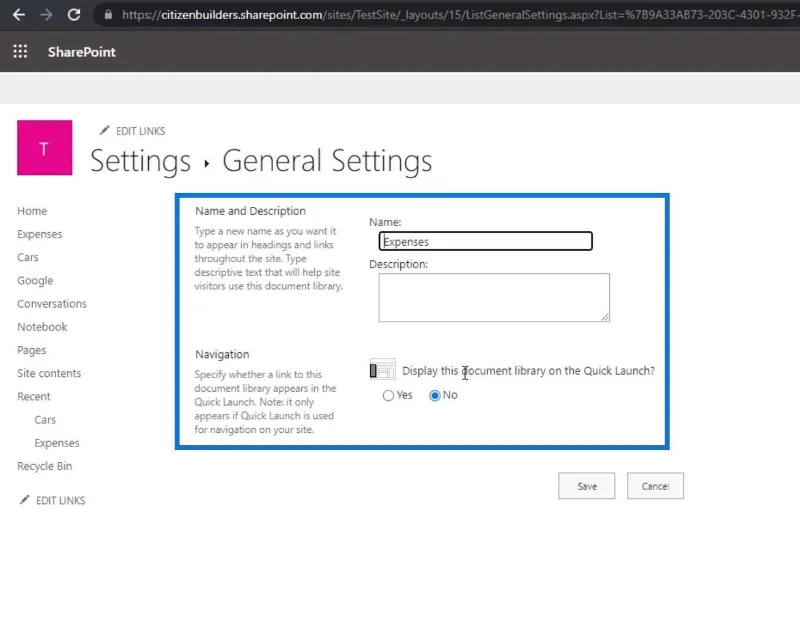
Task: Click the 'Name:' label
Action: click(385, 222)
